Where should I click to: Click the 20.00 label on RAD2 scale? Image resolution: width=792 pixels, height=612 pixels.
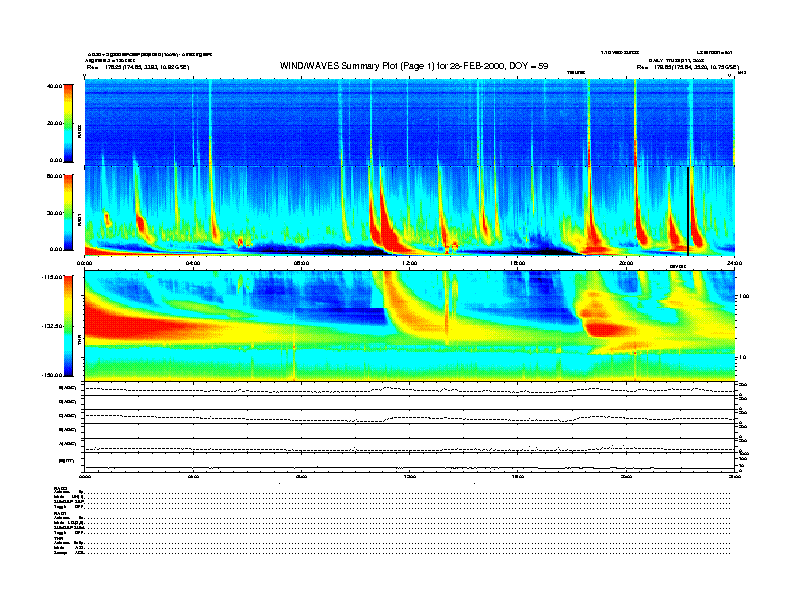pos(54,123)
